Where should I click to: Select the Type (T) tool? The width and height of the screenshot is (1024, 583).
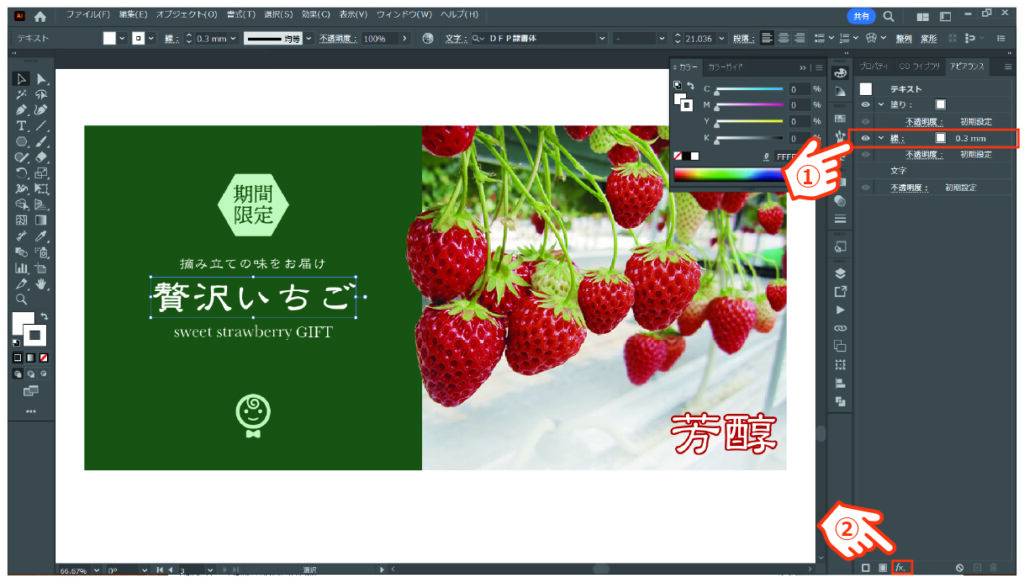21,126
